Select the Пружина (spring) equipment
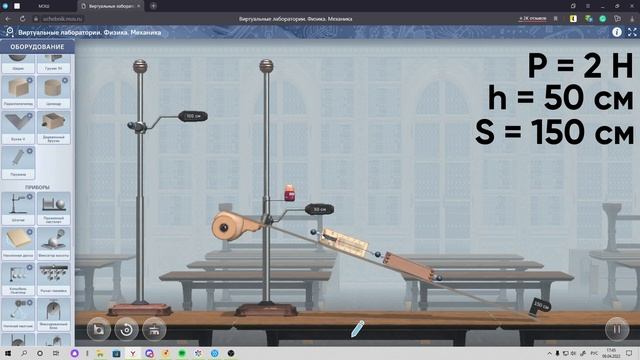Viewport: 640px width, 360px height. point(18,162)
